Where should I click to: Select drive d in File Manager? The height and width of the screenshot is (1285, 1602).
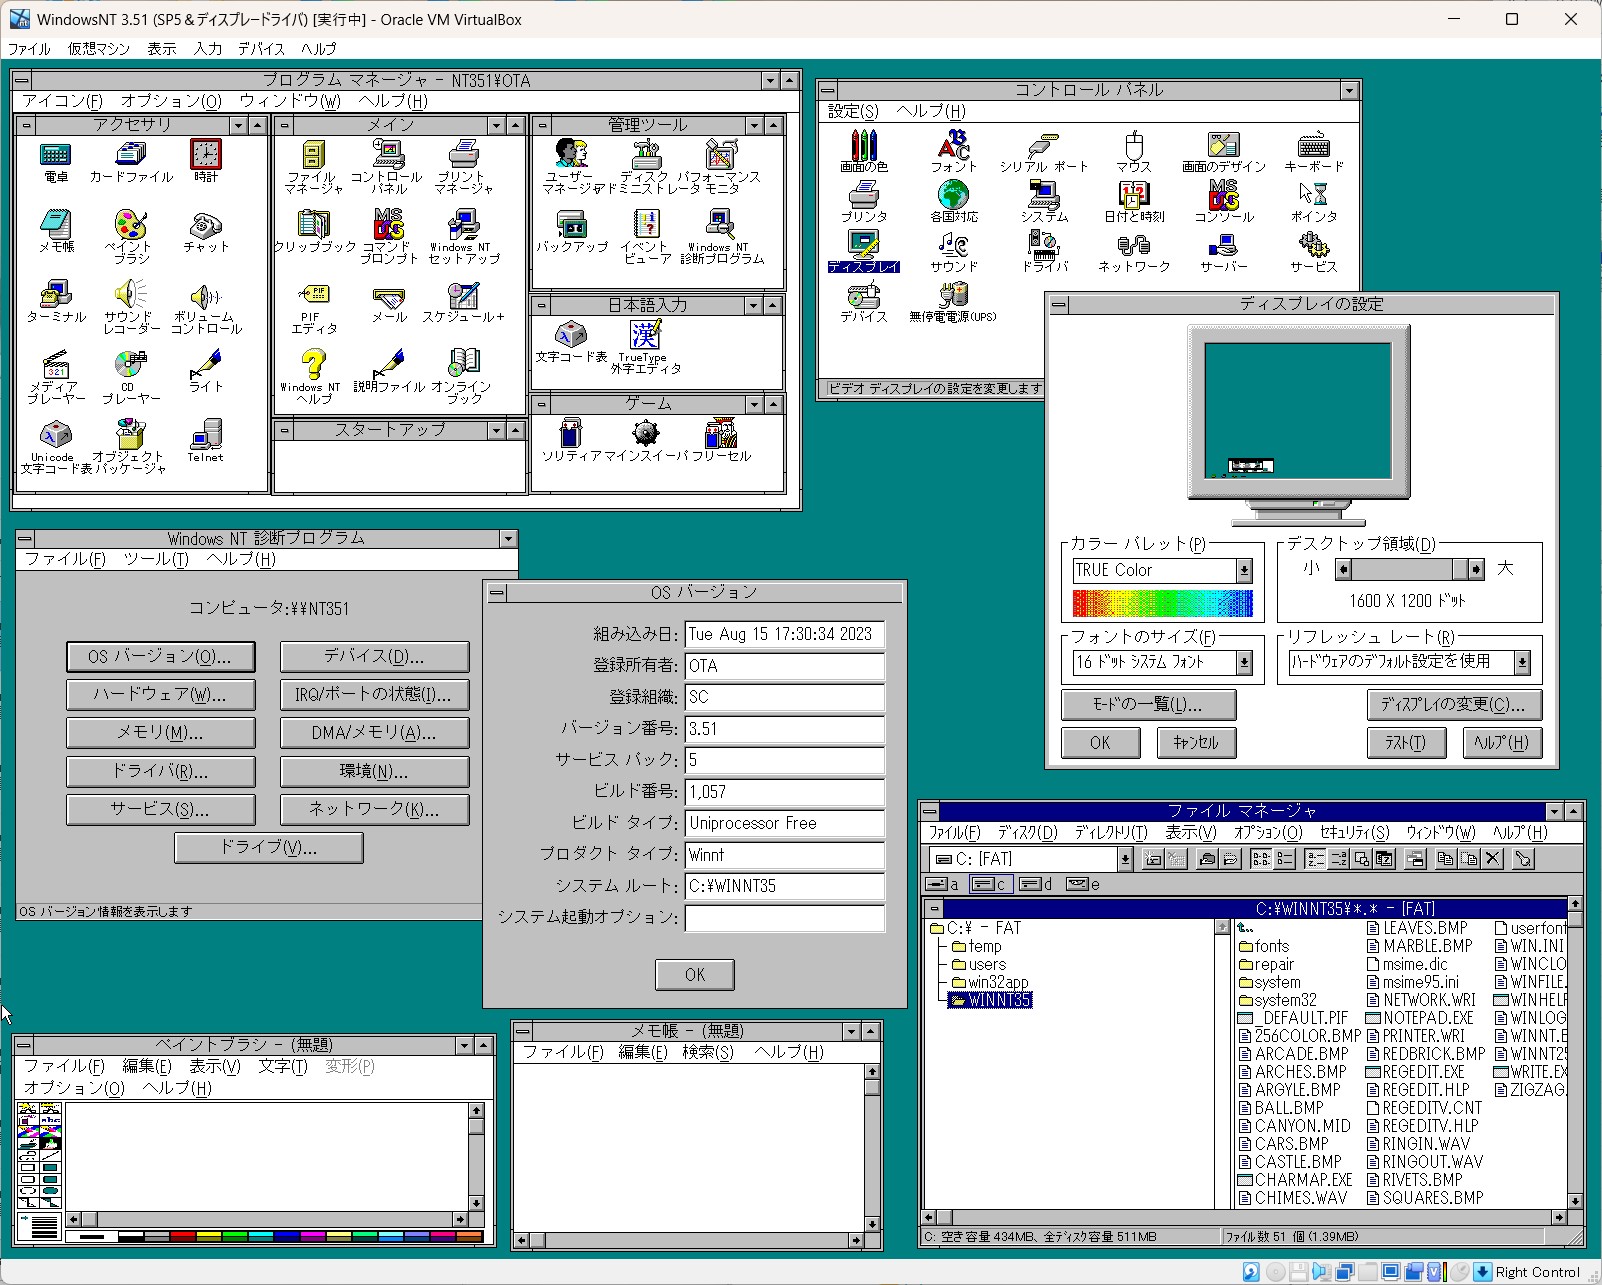1035,884
